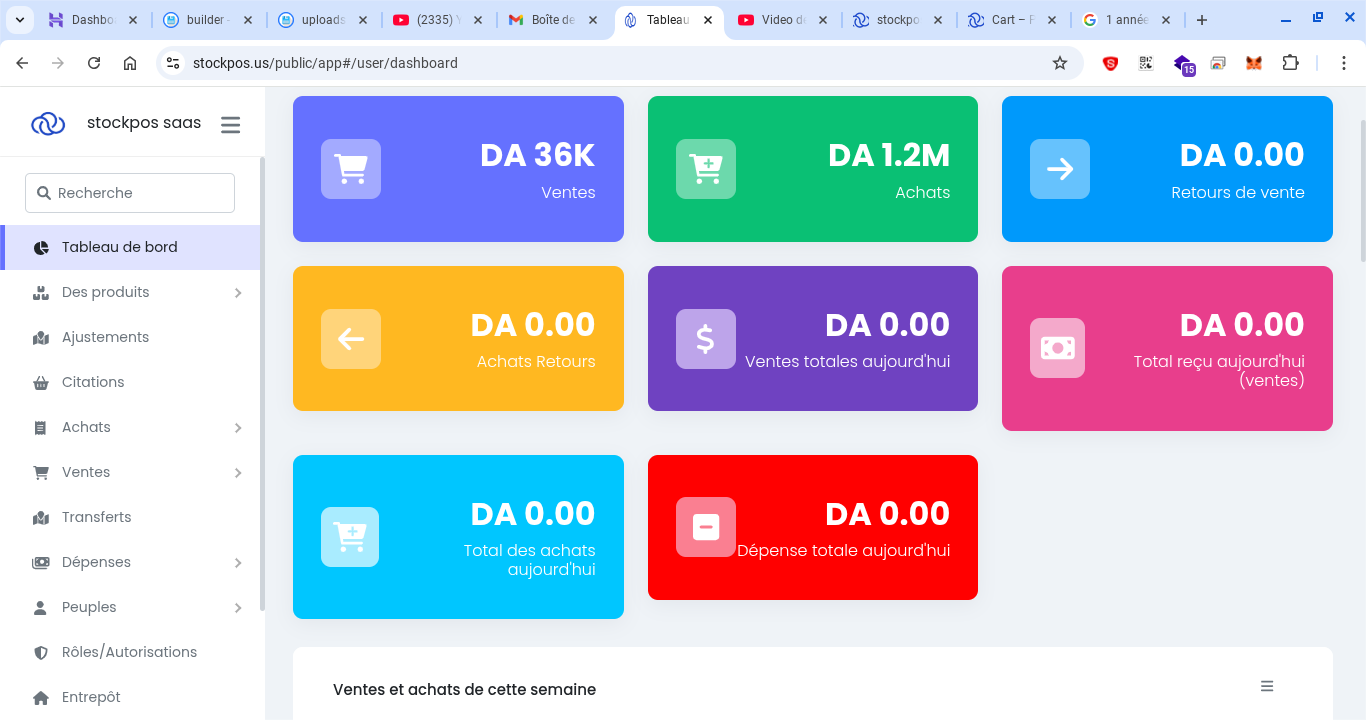Open the Citations page link
This screenshot has width=1366, height=720.
click(93, 382)
